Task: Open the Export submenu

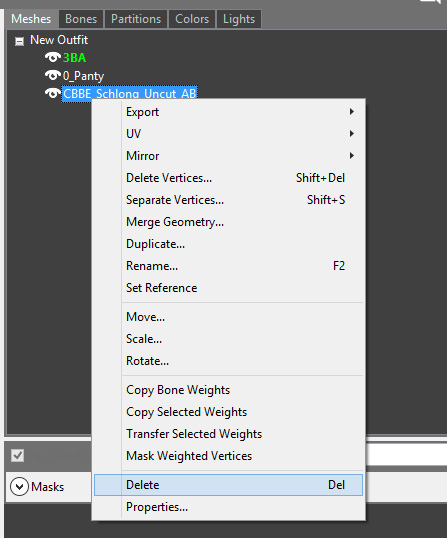Action: tap(228, 112)
